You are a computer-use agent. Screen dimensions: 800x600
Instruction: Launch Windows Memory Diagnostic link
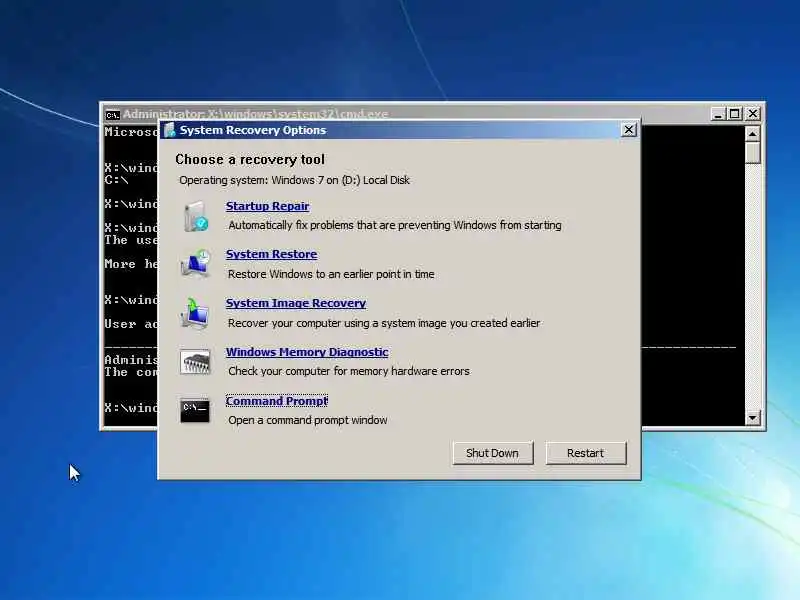[x=307, y=352]
